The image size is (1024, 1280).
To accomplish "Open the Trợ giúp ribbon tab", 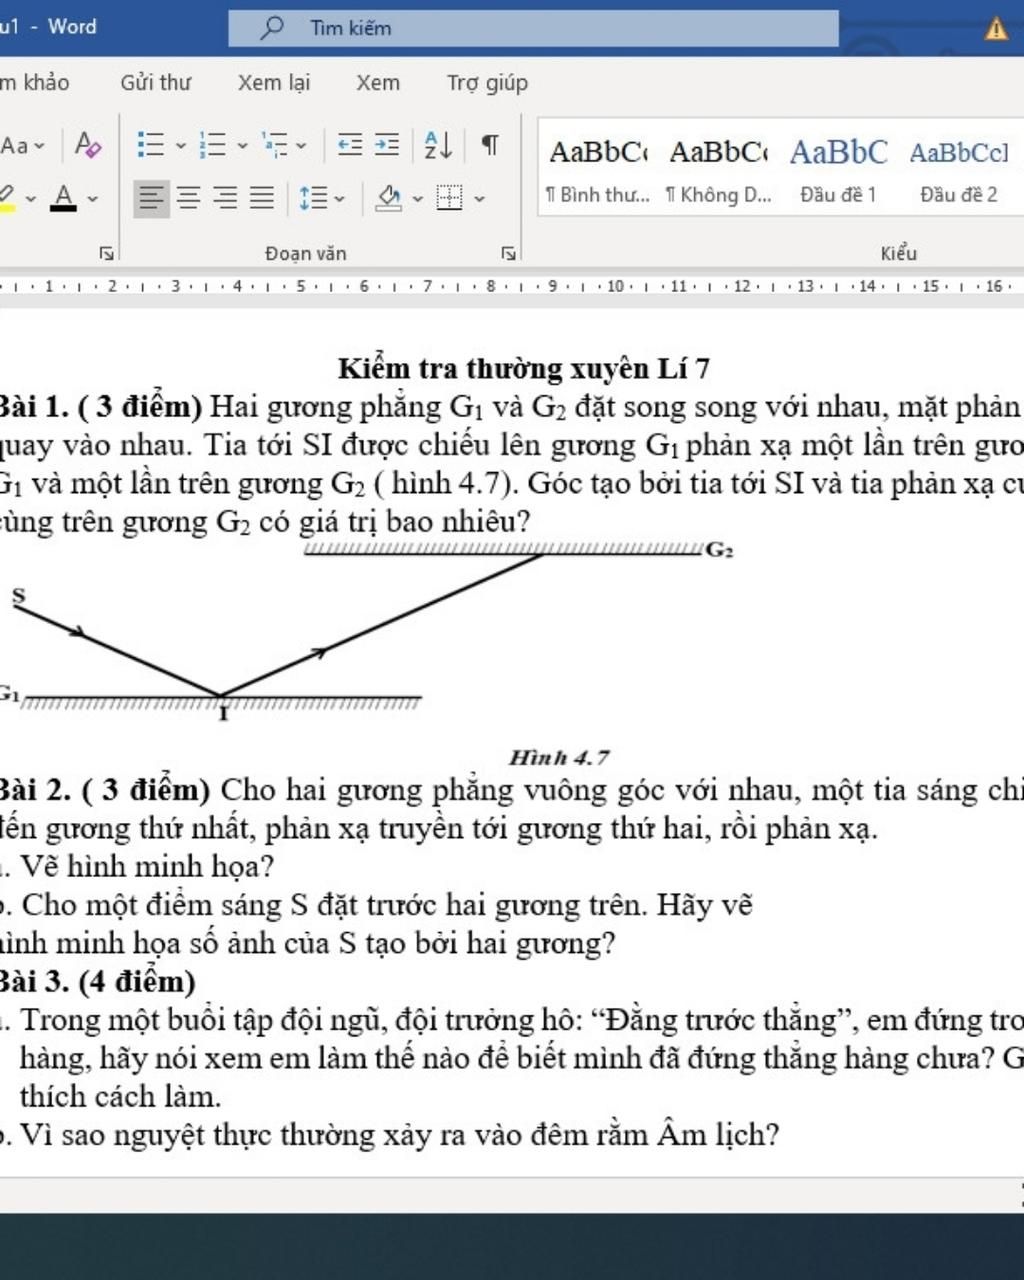I will (x=487, y=83).
